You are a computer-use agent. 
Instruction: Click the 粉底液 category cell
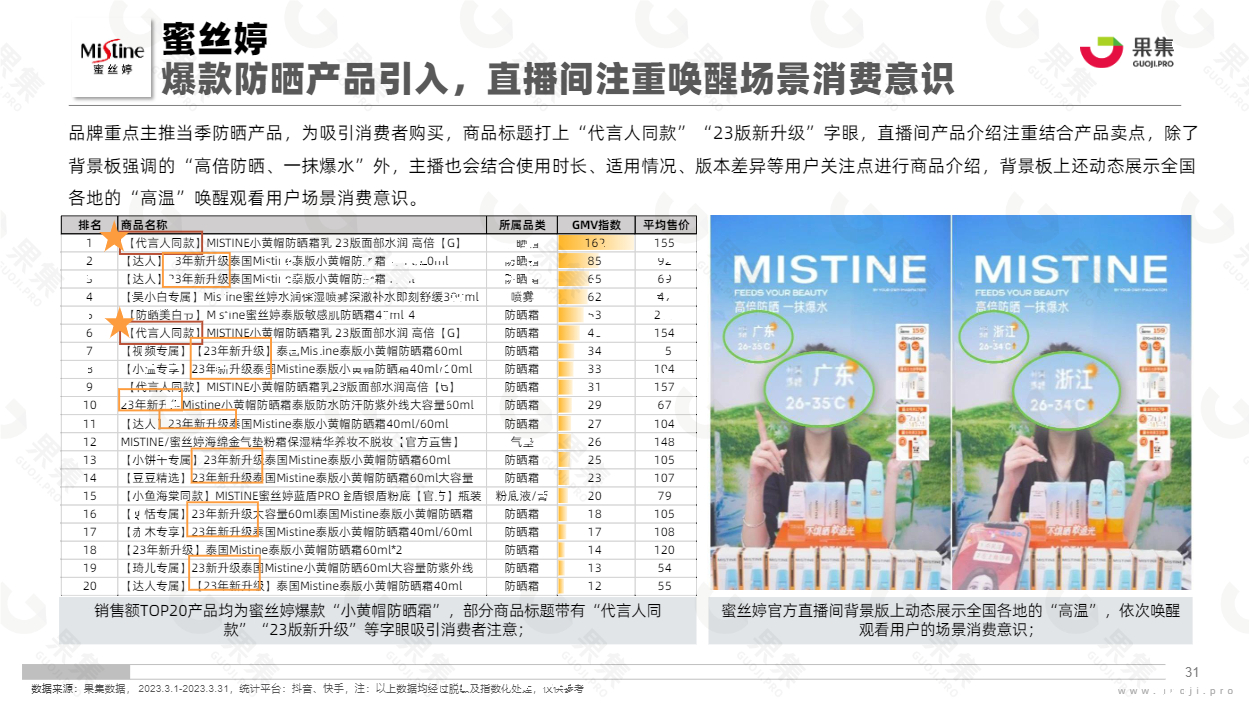point(521,495)
